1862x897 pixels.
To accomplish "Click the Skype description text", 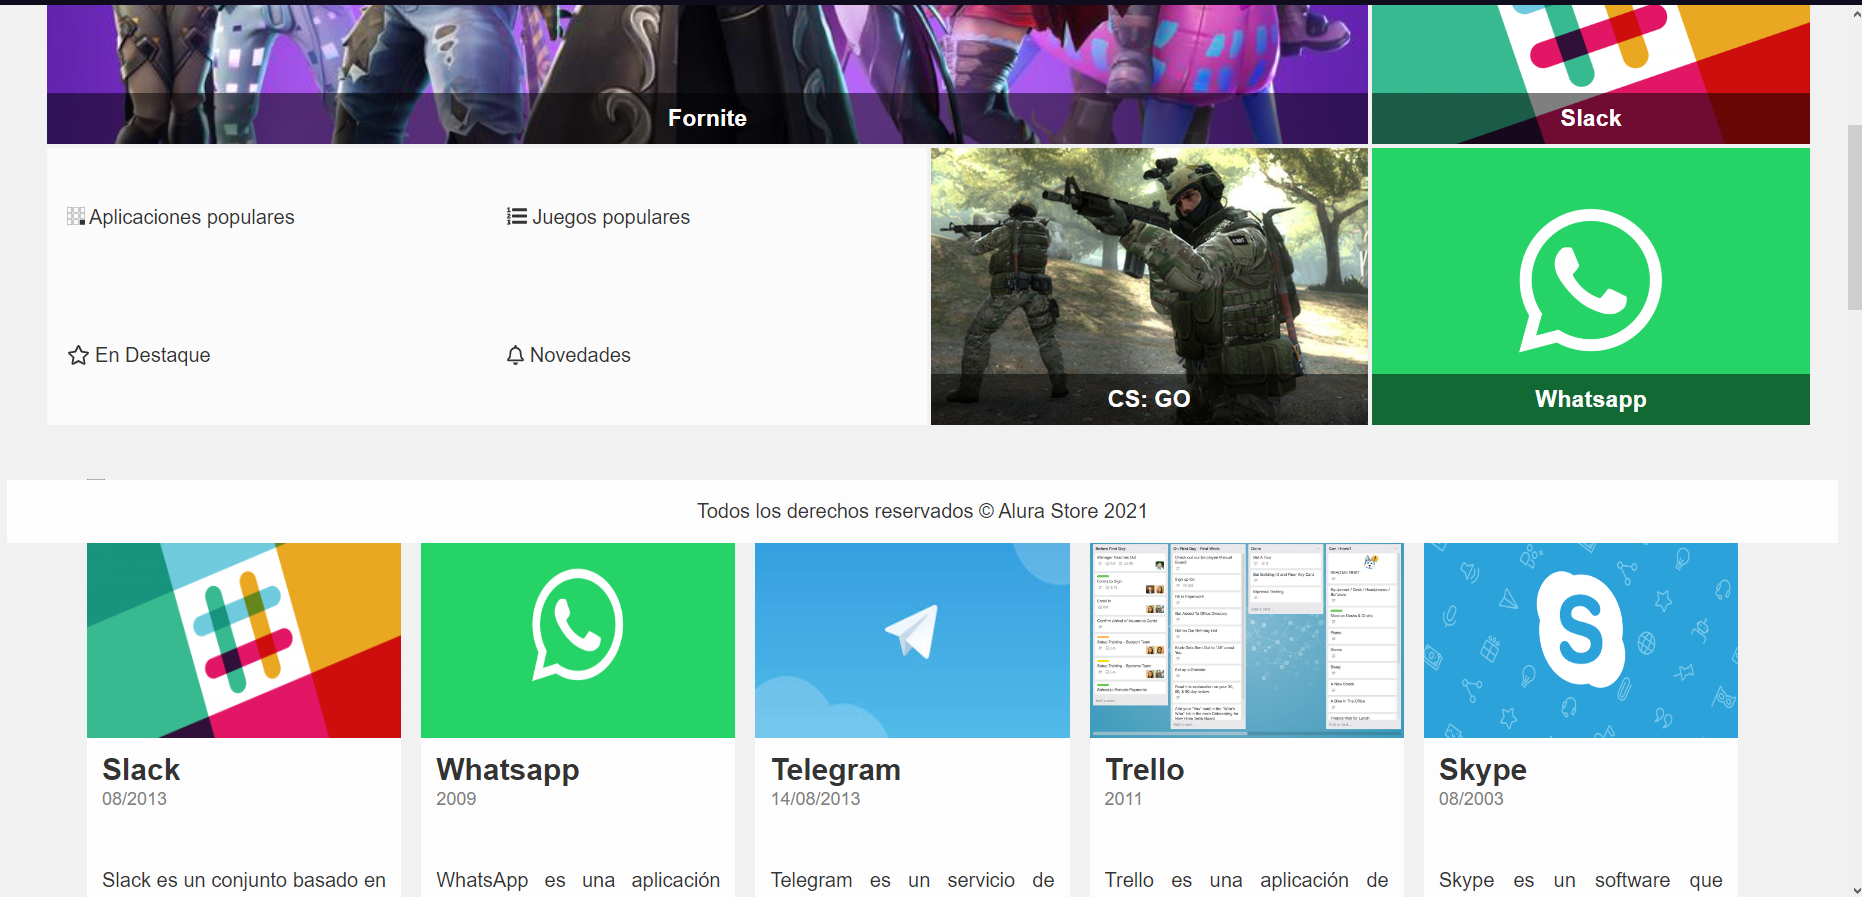I will pyautogui.click(x=1581, y=880).
